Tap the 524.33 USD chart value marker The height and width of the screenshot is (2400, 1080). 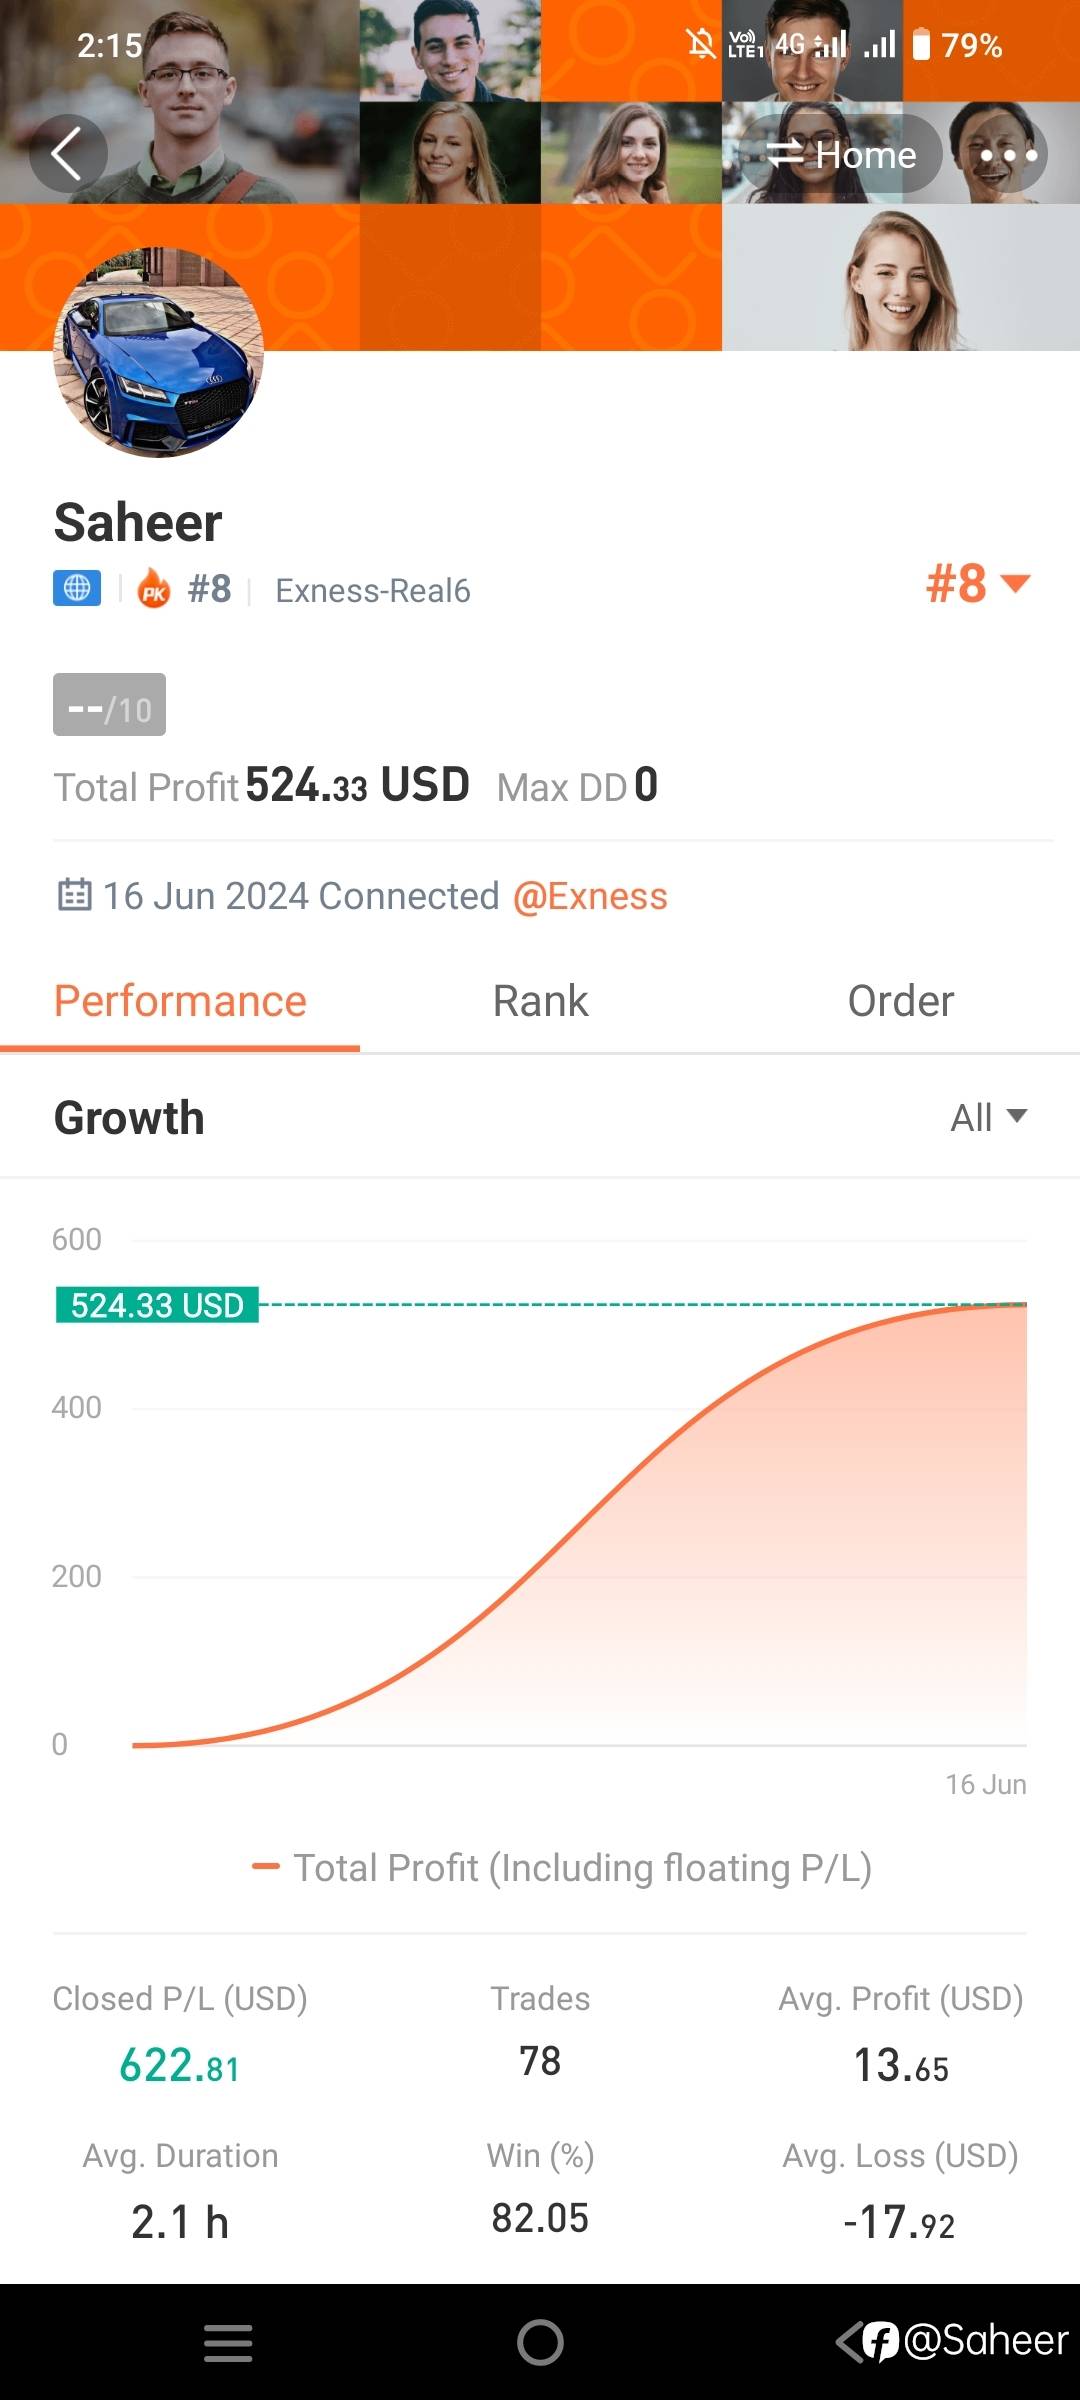coord(157,1305)
